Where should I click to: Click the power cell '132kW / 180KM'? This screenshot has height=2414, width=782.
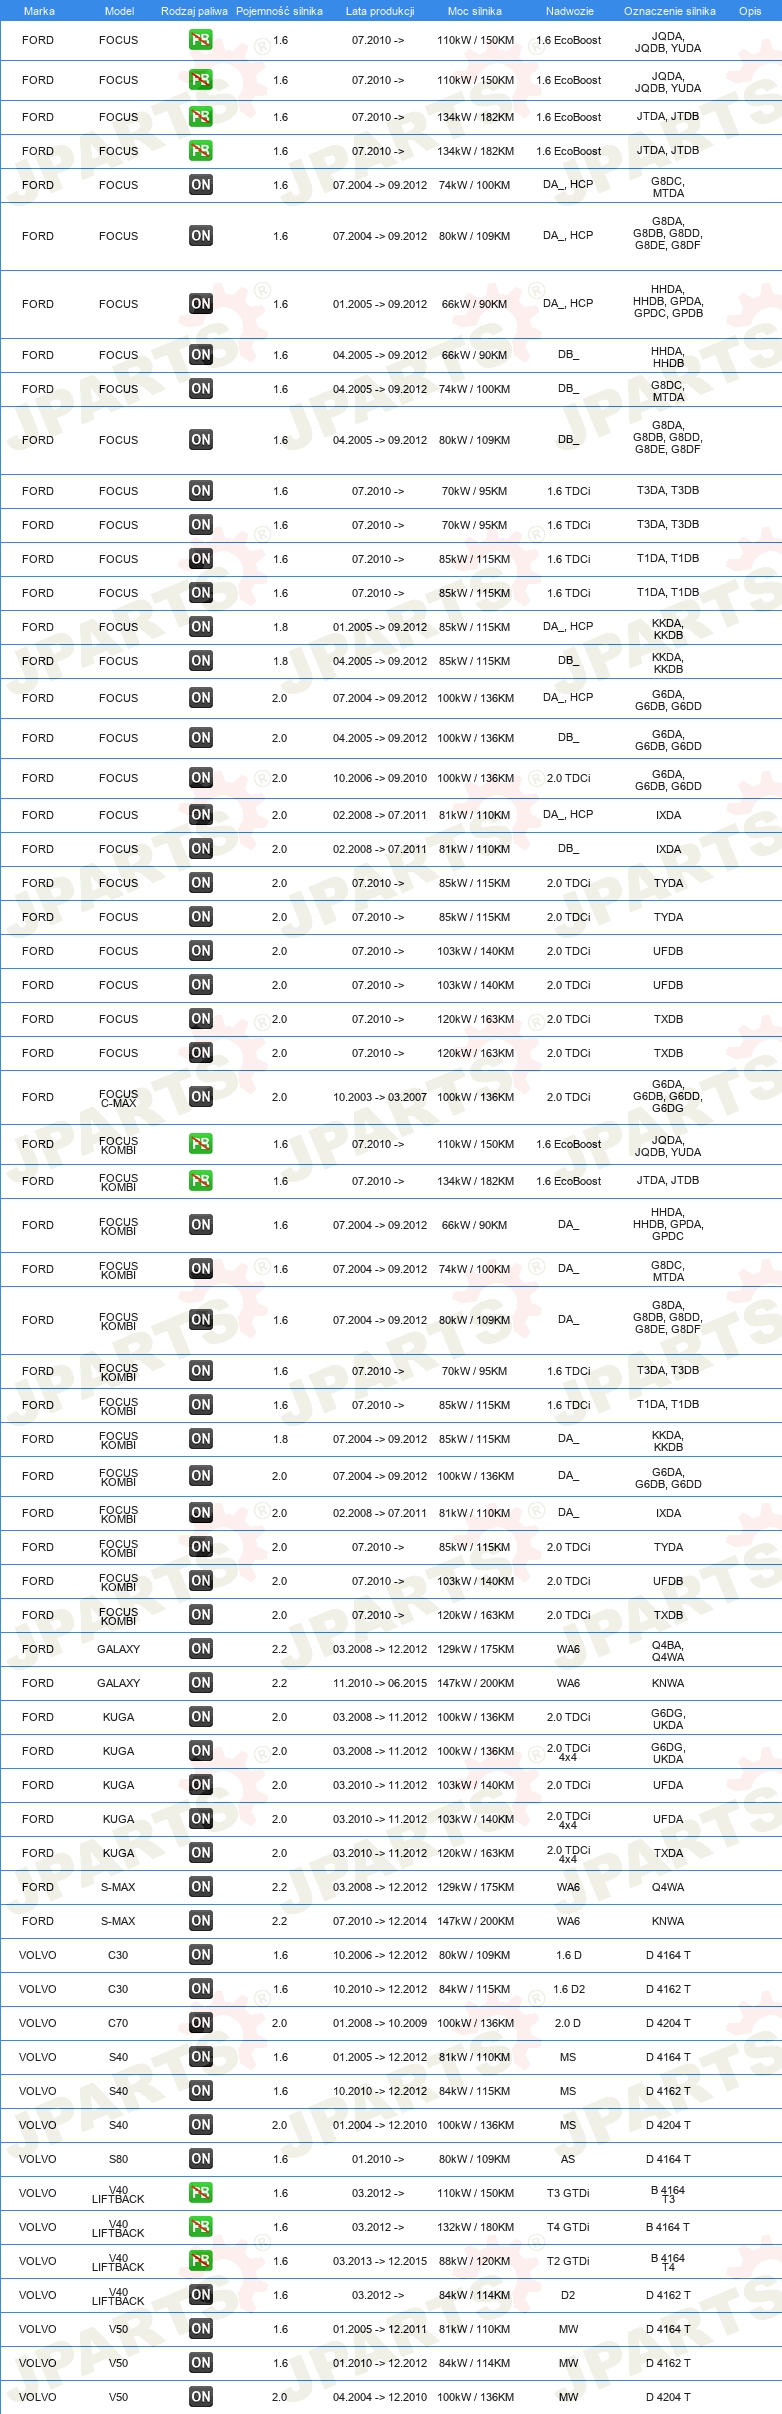click(475, 2227)
